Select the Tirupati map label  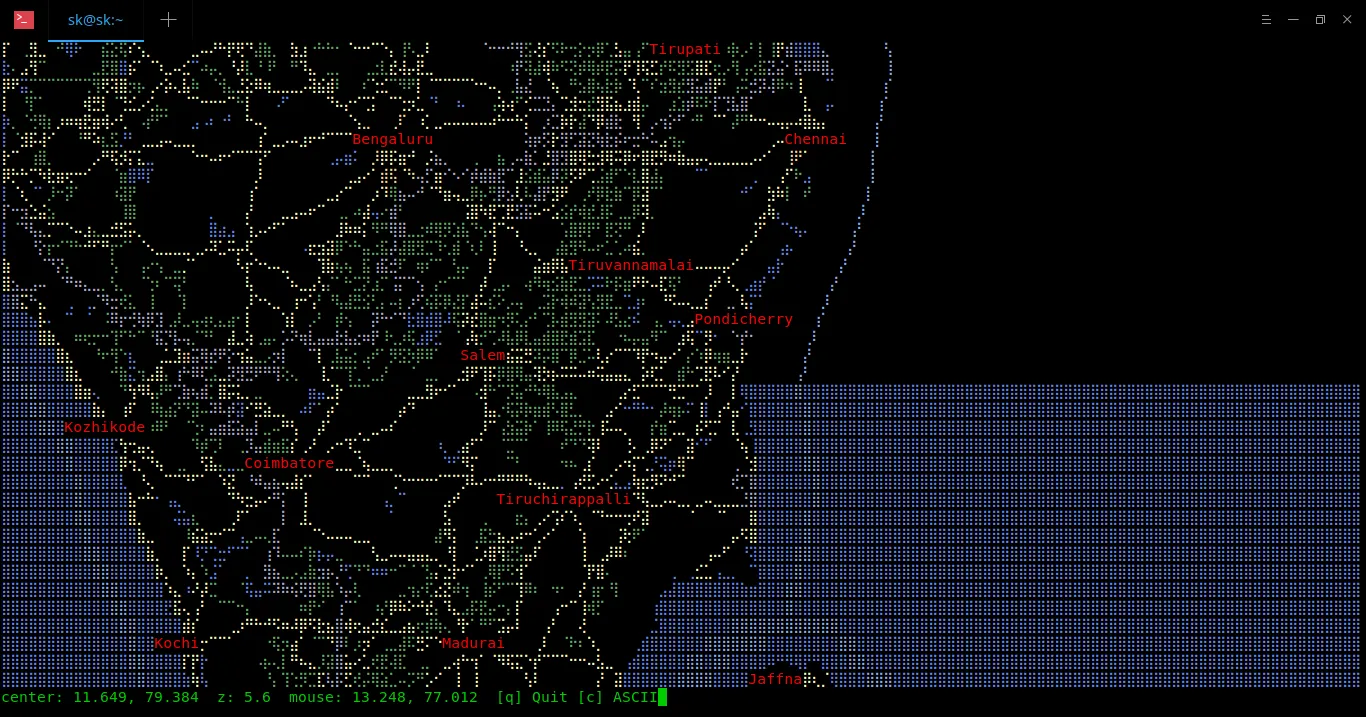click(685, 50)
